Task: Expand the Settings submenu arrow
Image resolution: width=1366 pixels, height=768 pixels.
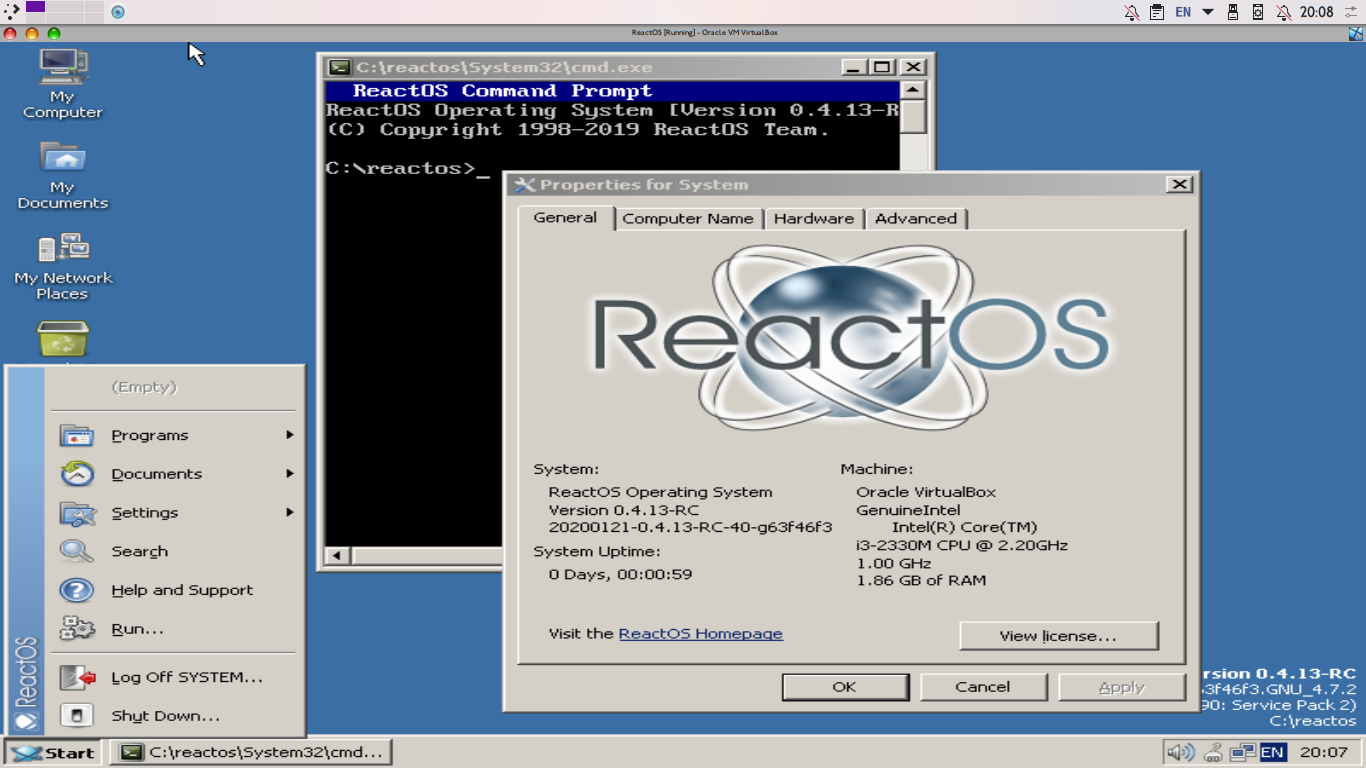Action: 289,512
